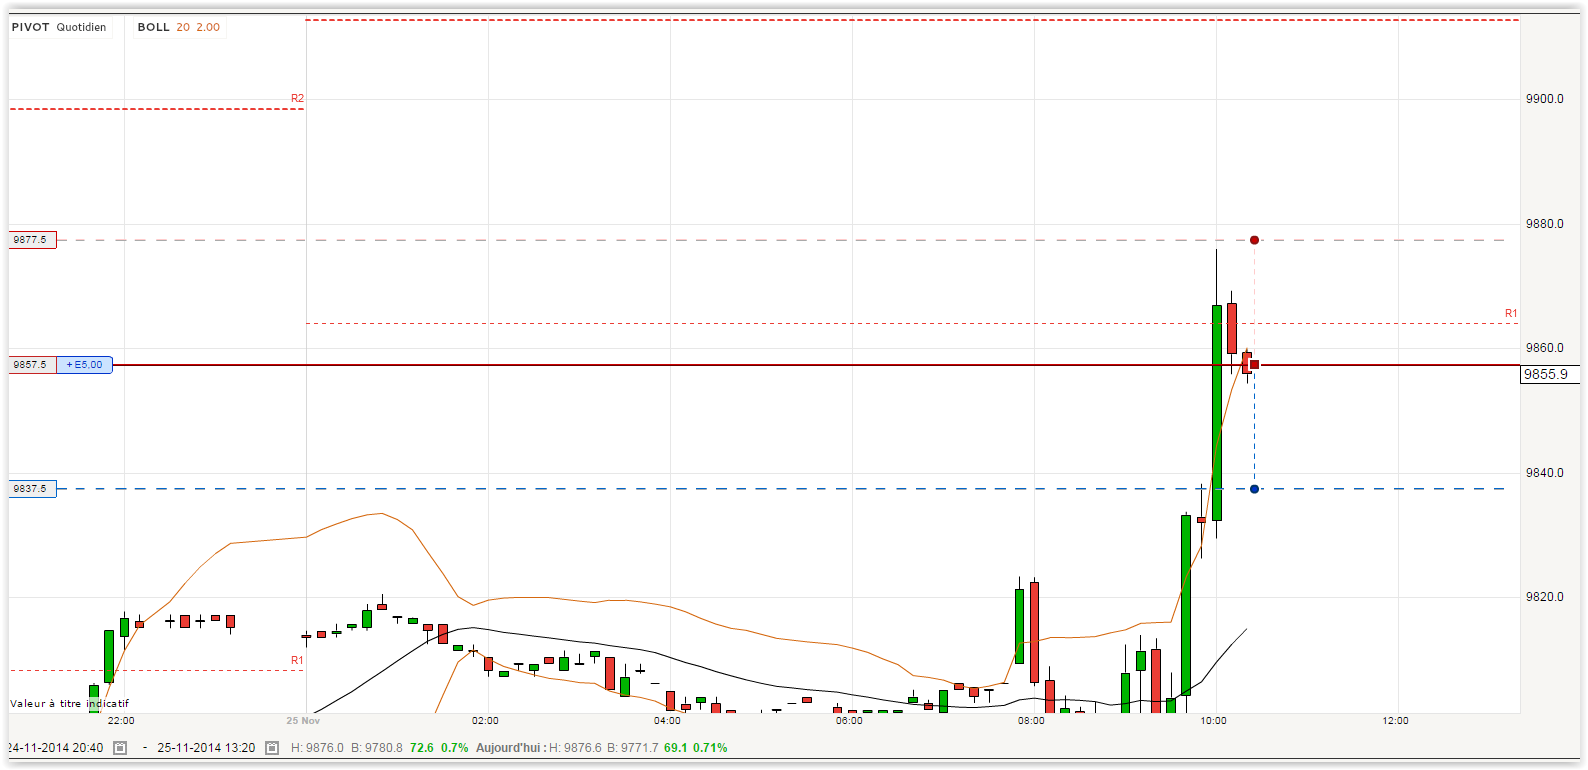This screenshot has width=1588, height=770.
Task: Click the 02:00 time axis label
Action: (485, 720)
